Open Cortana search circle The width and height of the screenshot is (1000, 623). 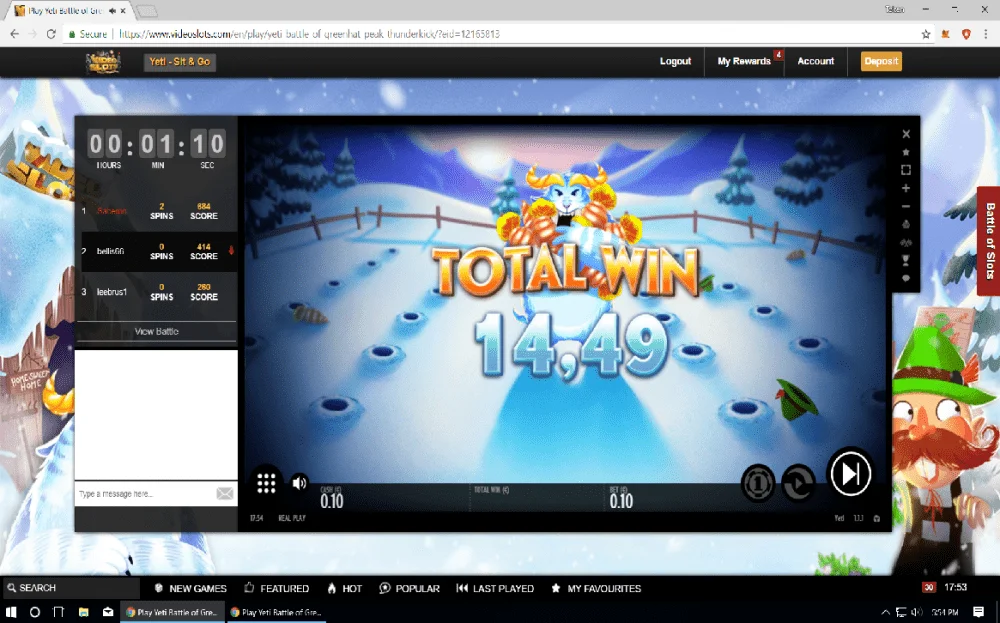coord(35,612)
